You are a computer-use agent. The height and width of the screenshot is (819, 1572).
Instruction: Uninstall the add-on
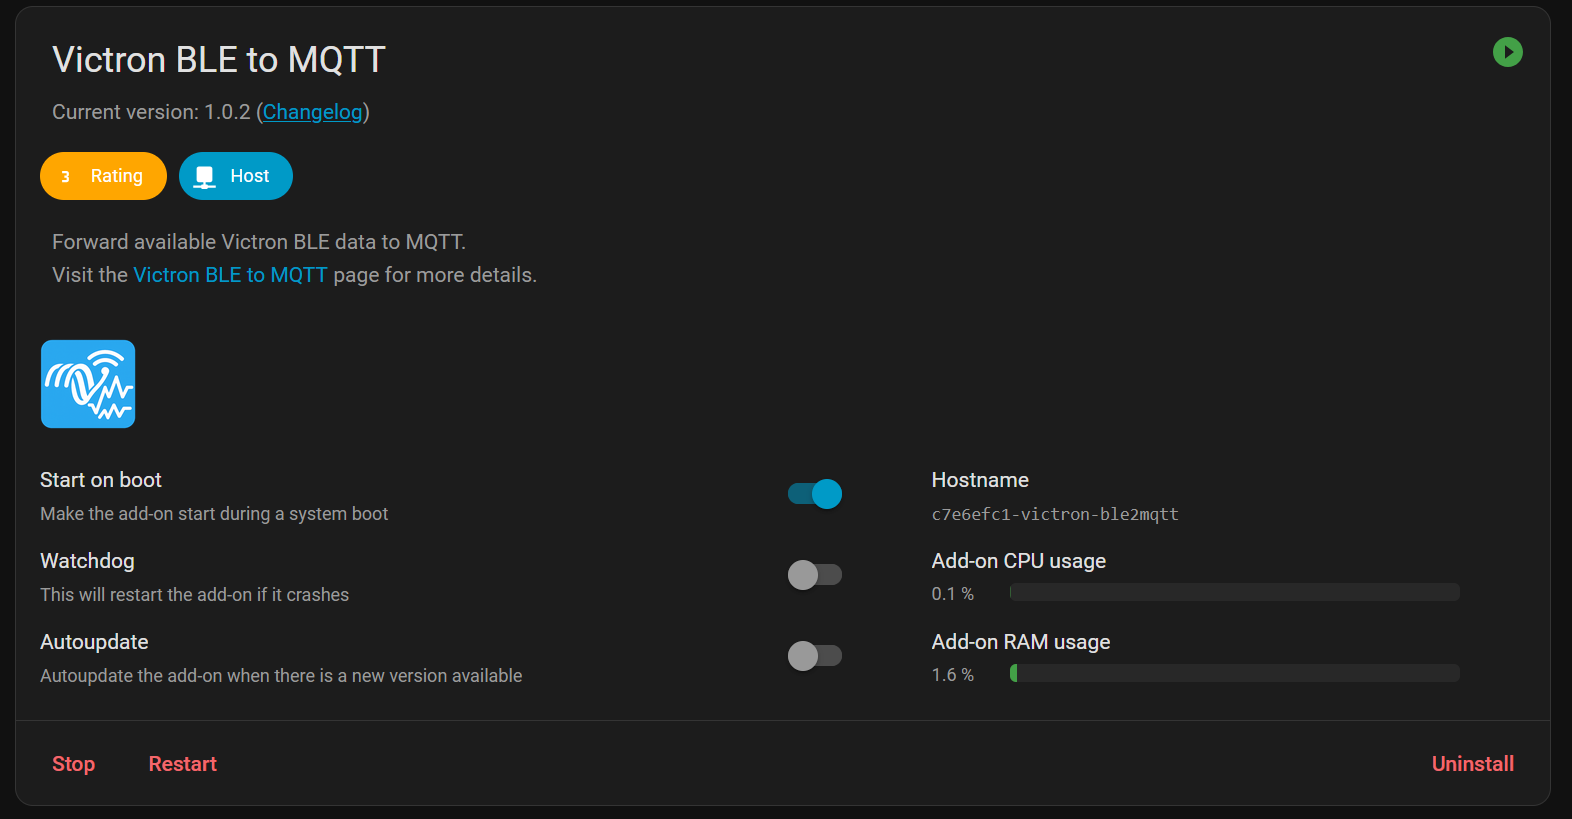[x=1472, y=764]
